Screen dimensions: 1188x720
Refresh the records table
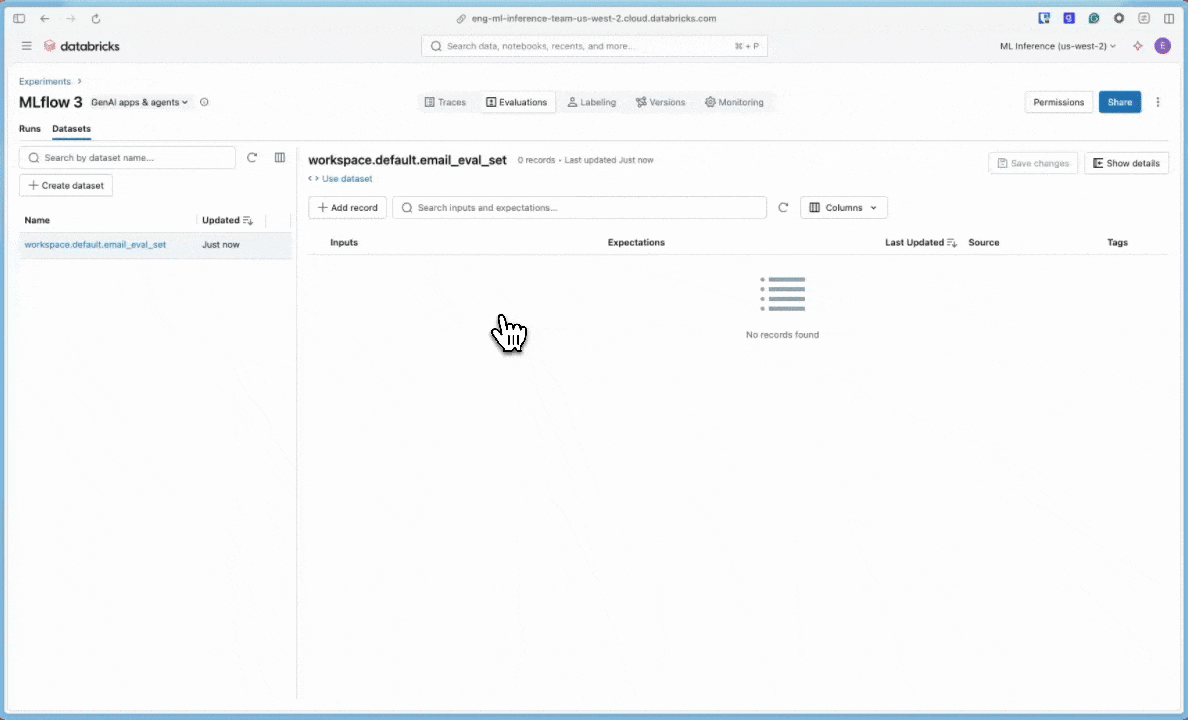point(783,208)
